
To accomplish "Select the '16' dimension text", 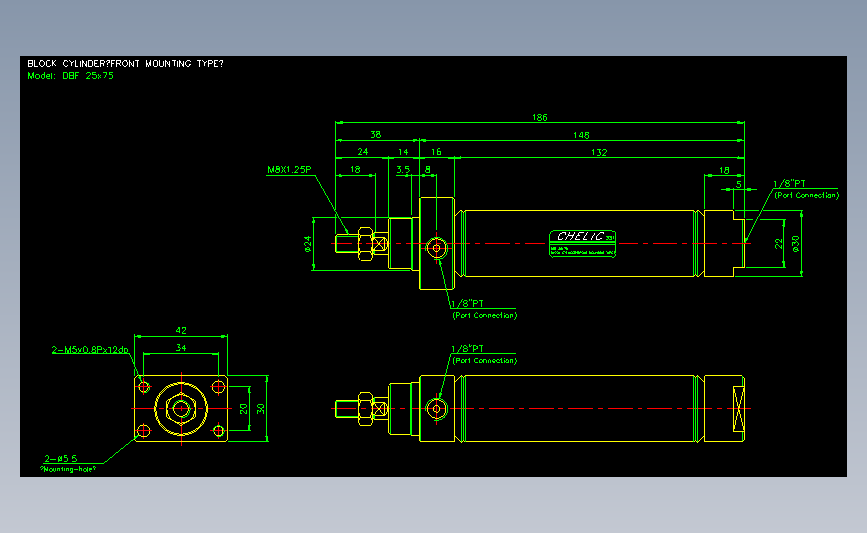I will (436, 151).
